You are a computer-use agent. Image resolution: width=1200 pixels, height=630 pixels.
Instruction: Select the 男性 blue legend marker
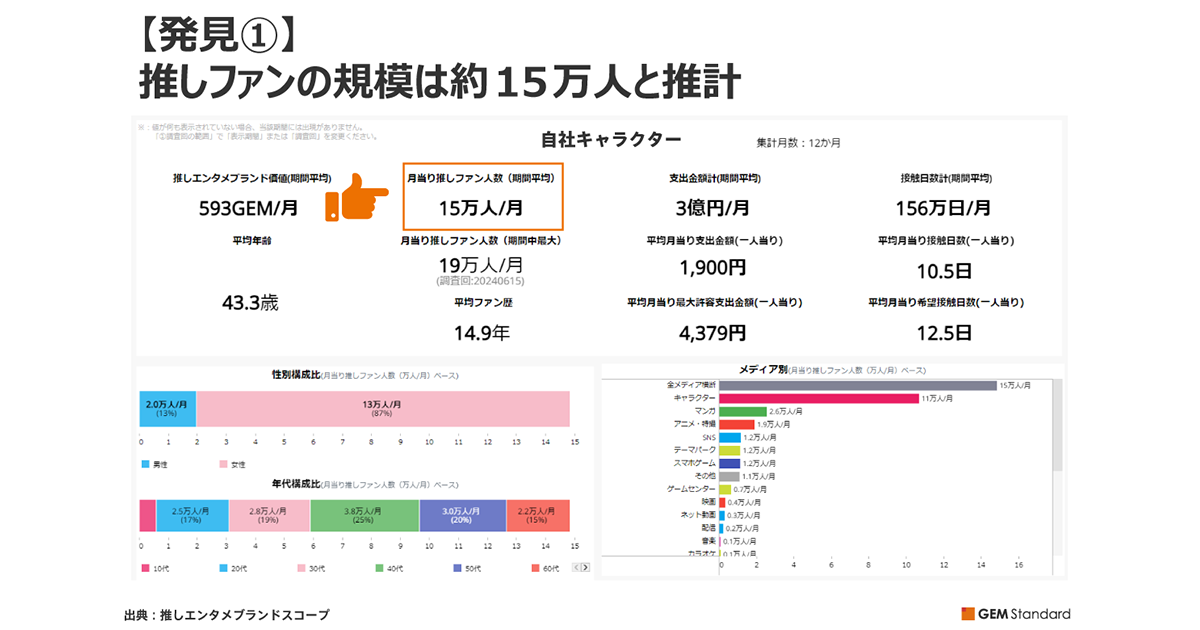coord(145,464)
